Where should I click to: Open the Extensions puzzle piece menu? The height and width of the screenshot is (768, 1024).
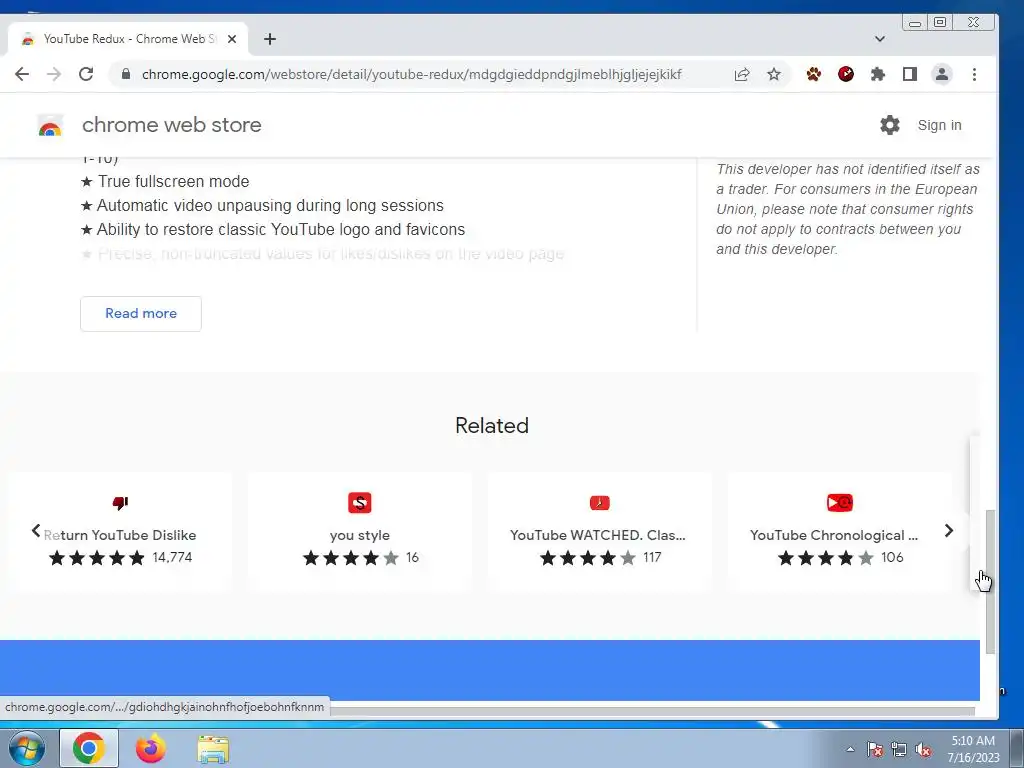point(878,74)
